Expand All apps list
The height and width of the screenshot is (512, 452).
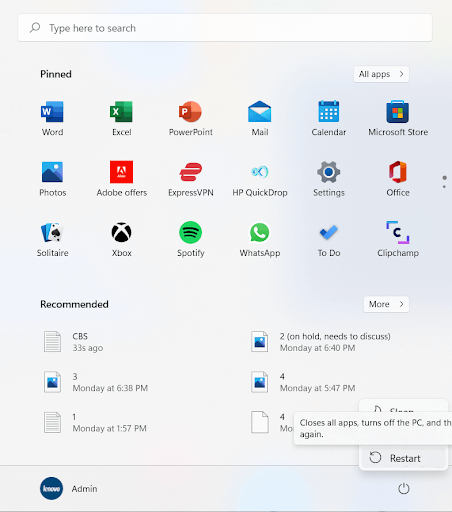[x=381, y=74]
